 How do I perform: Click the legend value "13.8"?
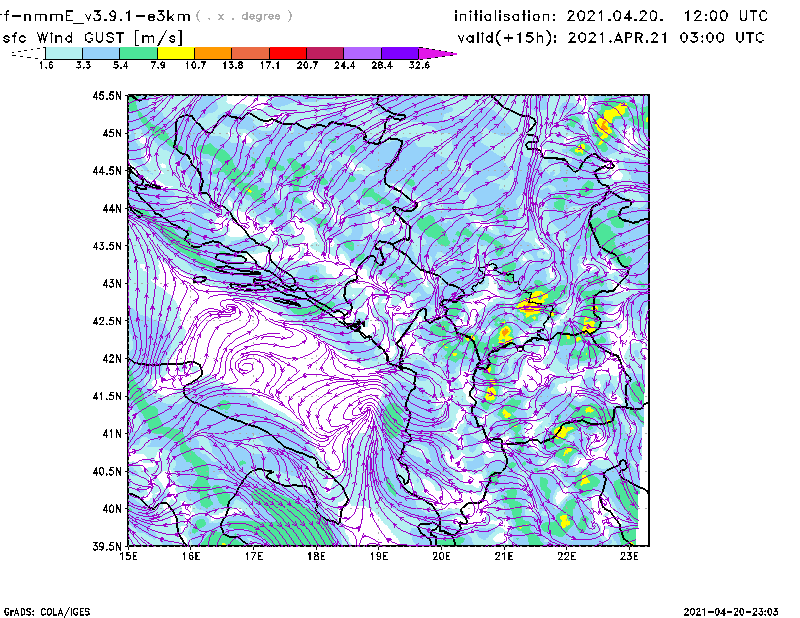pyautogui.click(x=233, y=65)
